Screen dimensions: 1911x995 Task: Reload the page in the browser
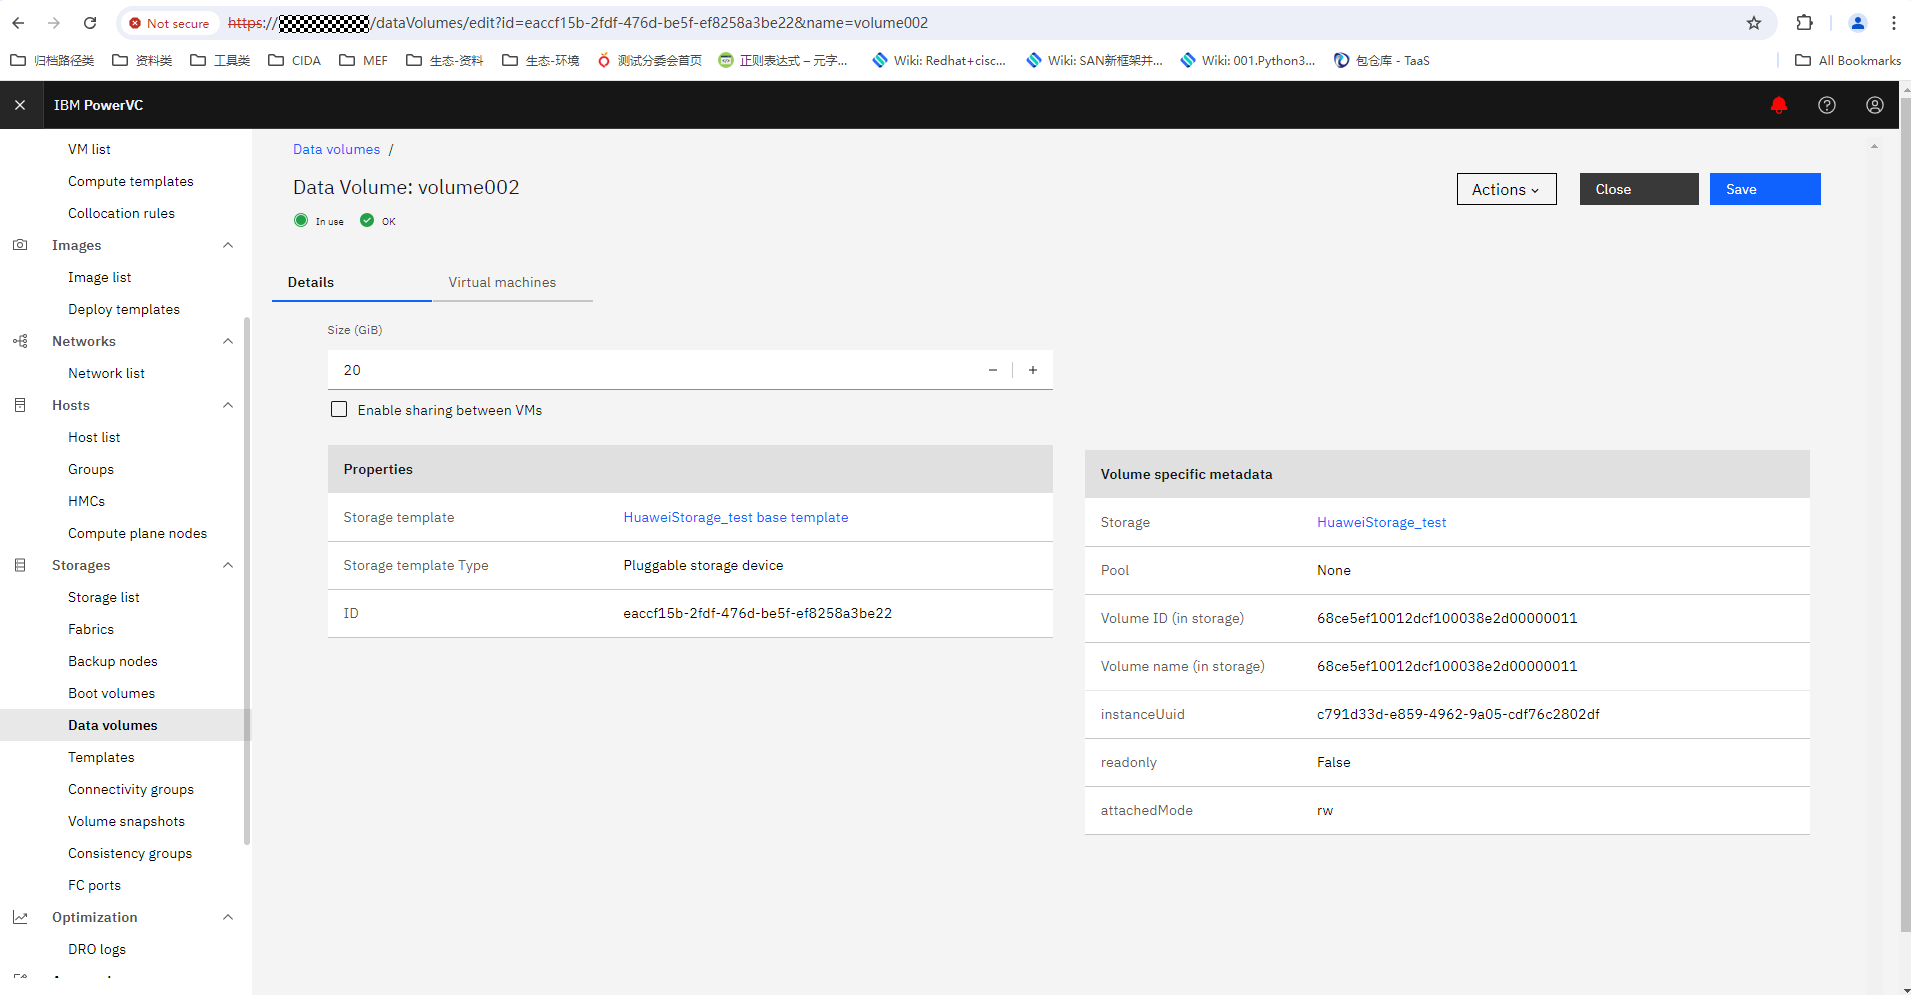90,23
